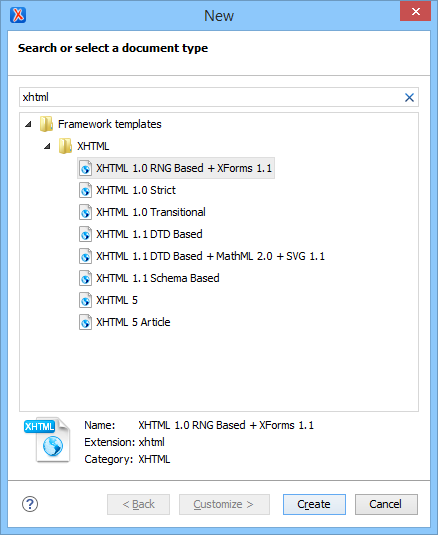Clear the search text with the X icon
Image resolution: width=438 pixels, height=535 pixels.
click(x=409, y=98)
